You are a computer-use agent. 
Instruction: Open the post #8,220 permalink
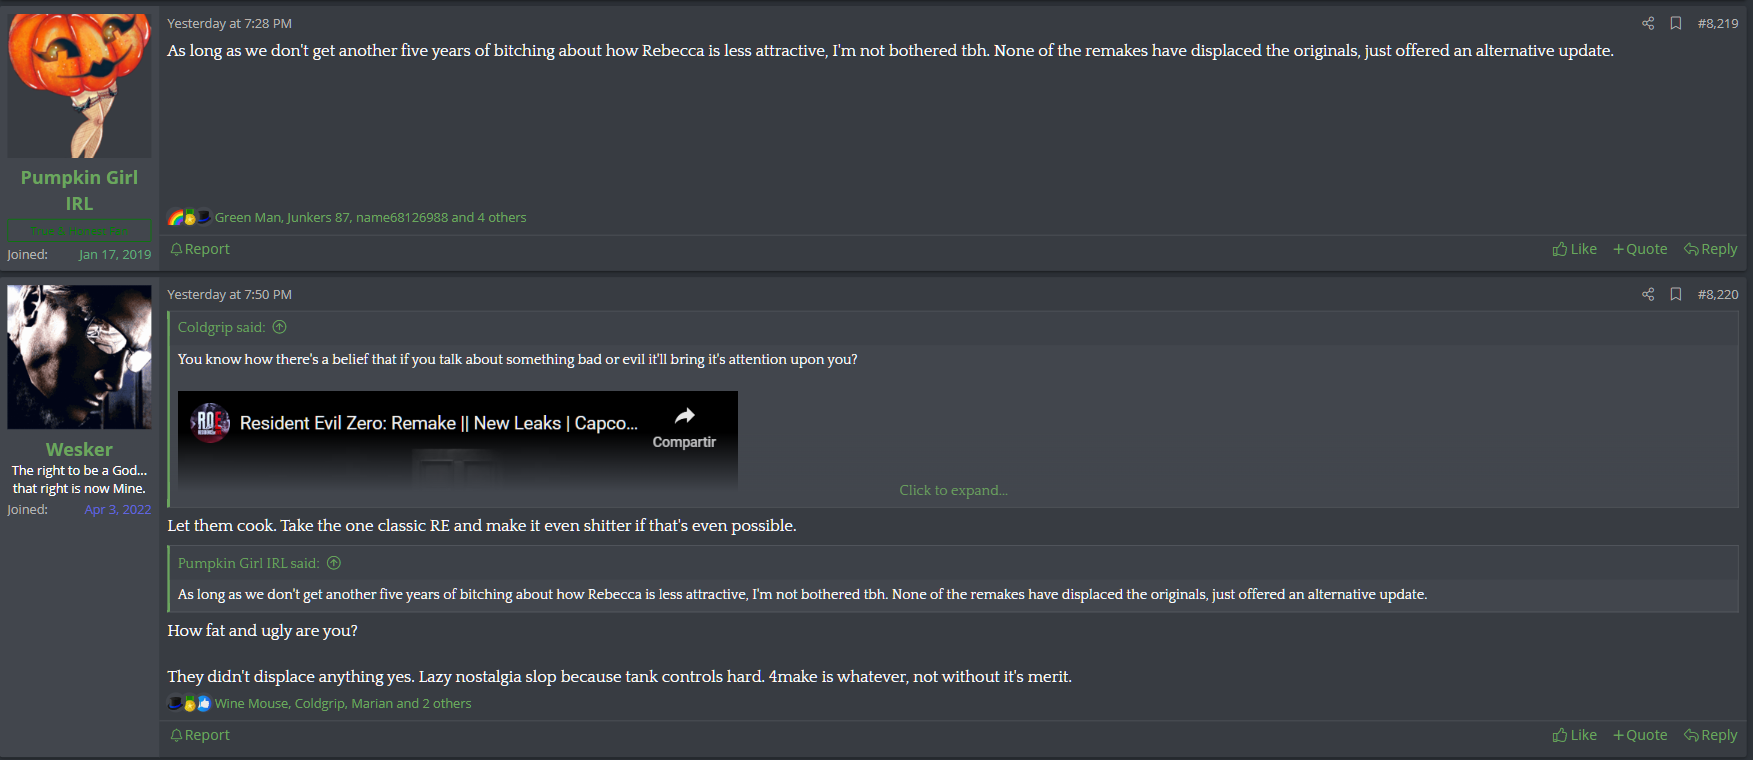coord(1717,294)
